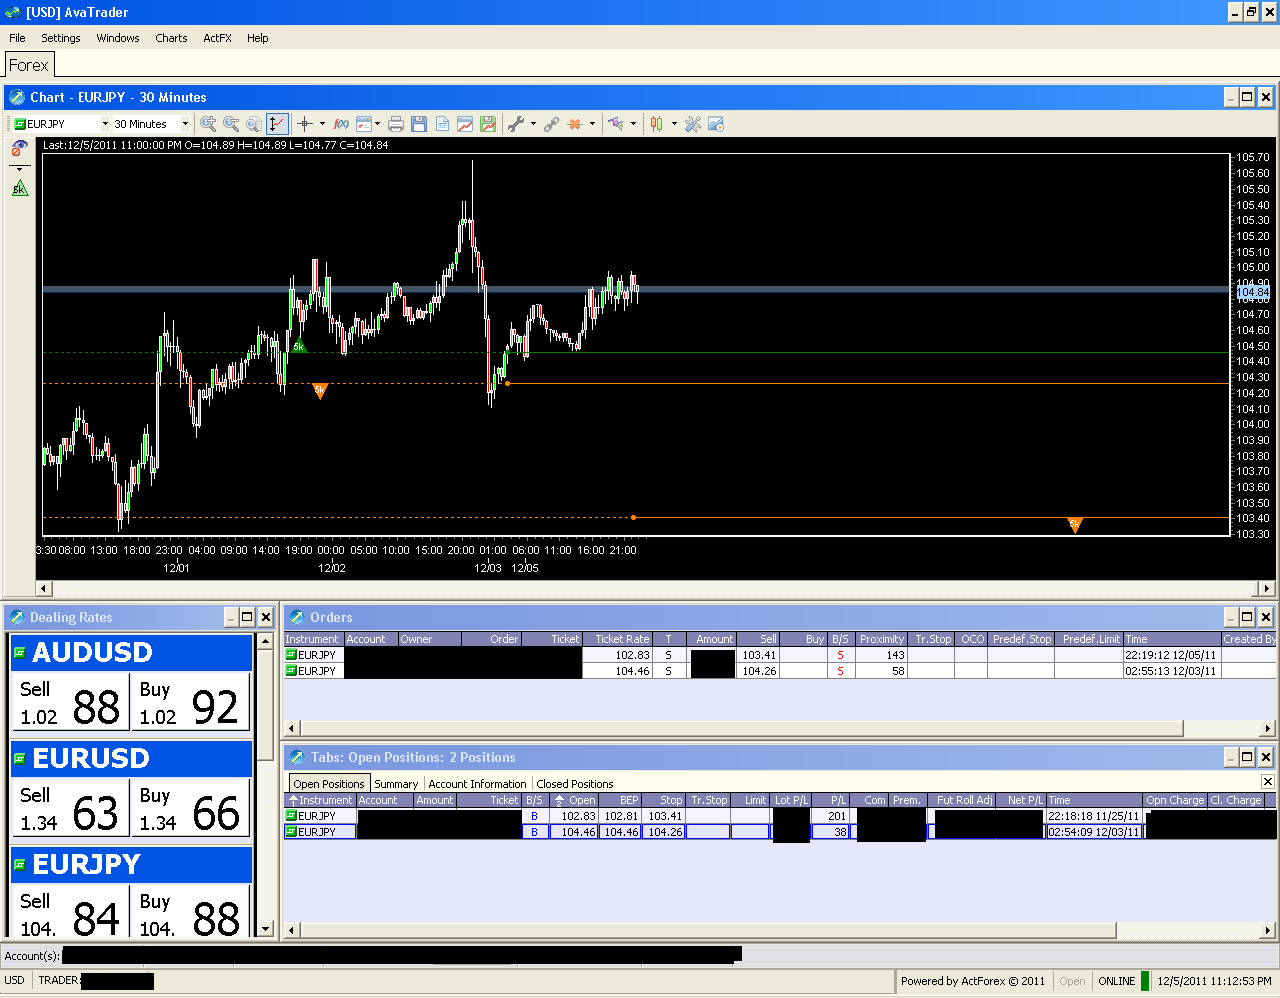Expand the template list dropdown arrow

377,124
